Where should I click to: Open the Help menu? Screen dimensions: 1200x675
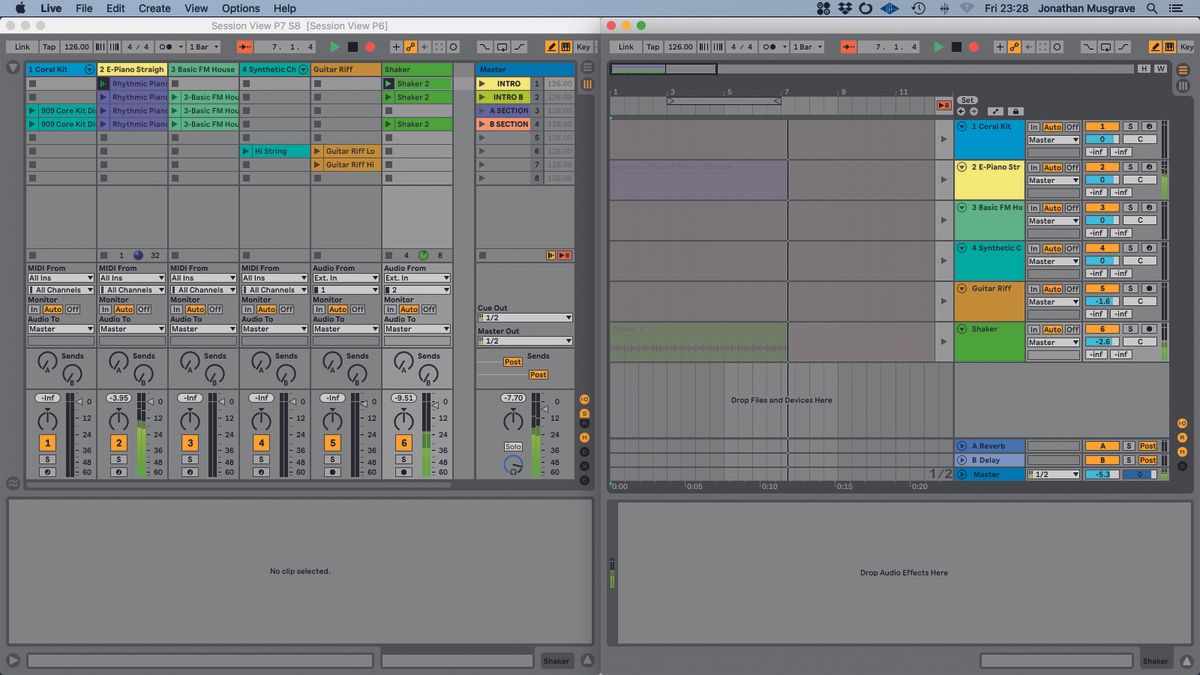point(285,8)
